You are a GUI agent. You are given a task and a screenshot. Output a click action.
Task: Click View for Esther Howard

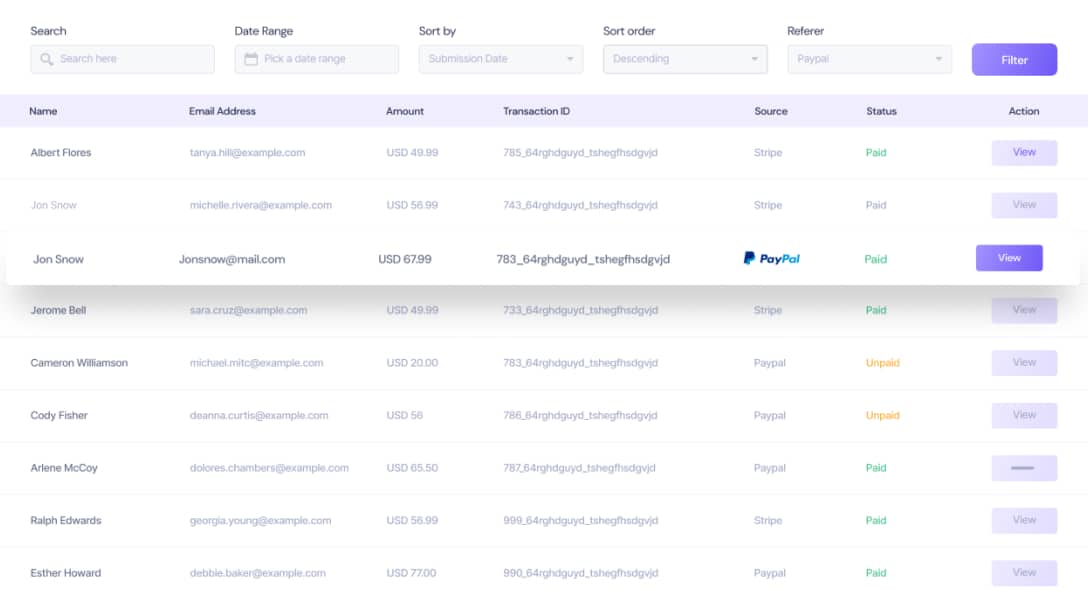pos(1023,572)
